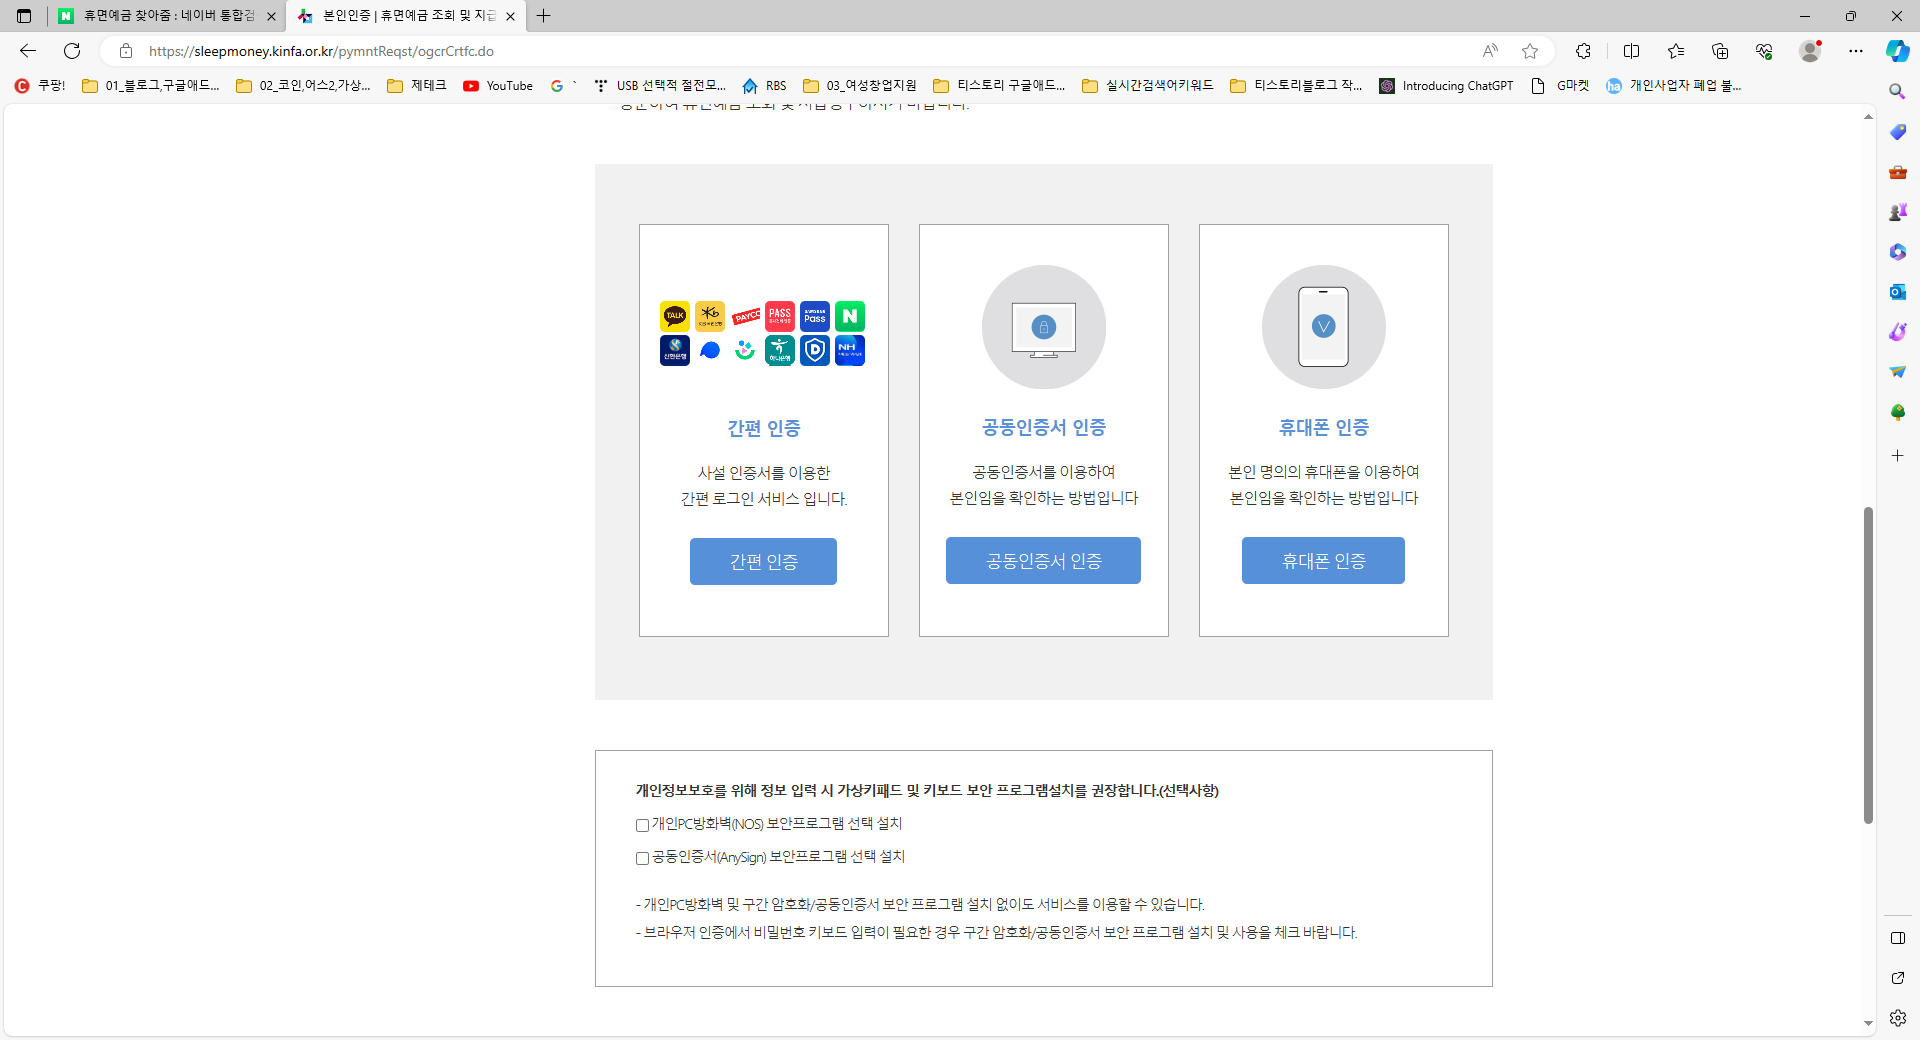
Task: Enable the 개인PC방화벽(NOS) security program checkbox
Action: [x=641, y=825]
